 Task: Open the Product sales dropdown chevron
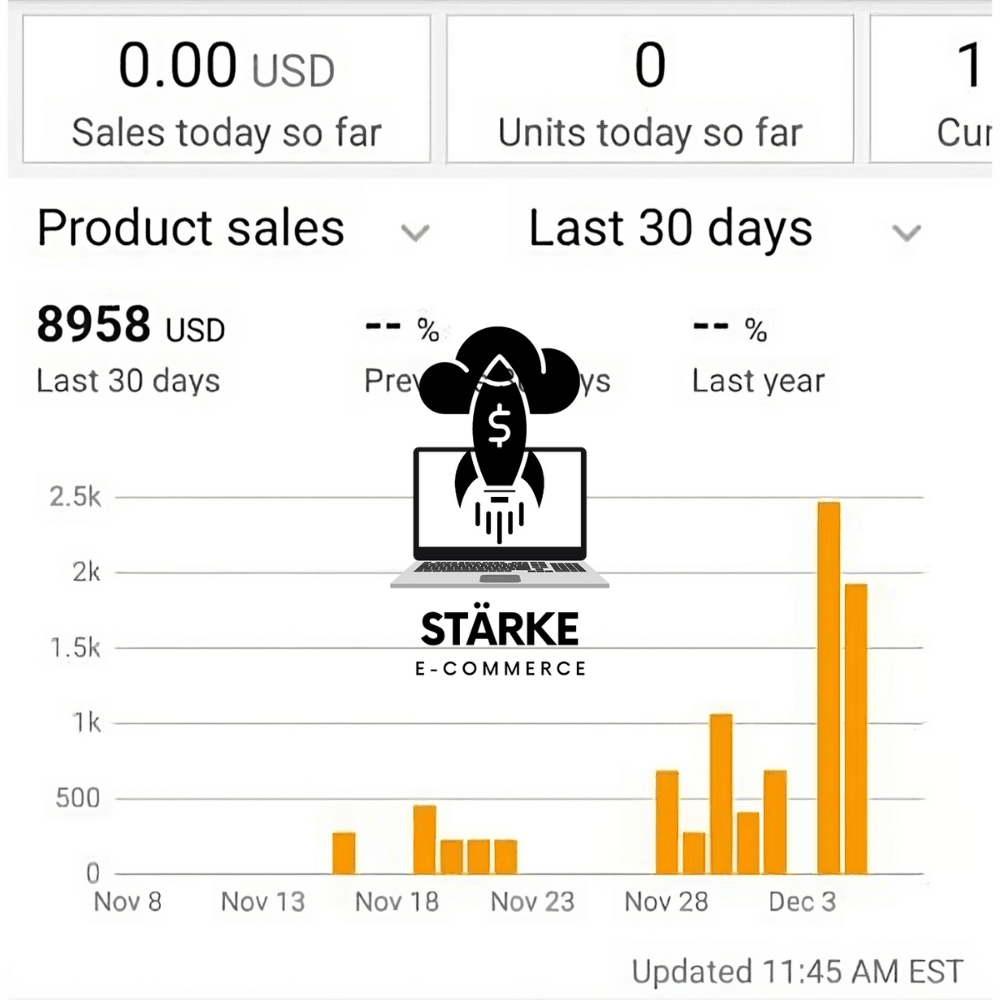click(x=415, y=232)
